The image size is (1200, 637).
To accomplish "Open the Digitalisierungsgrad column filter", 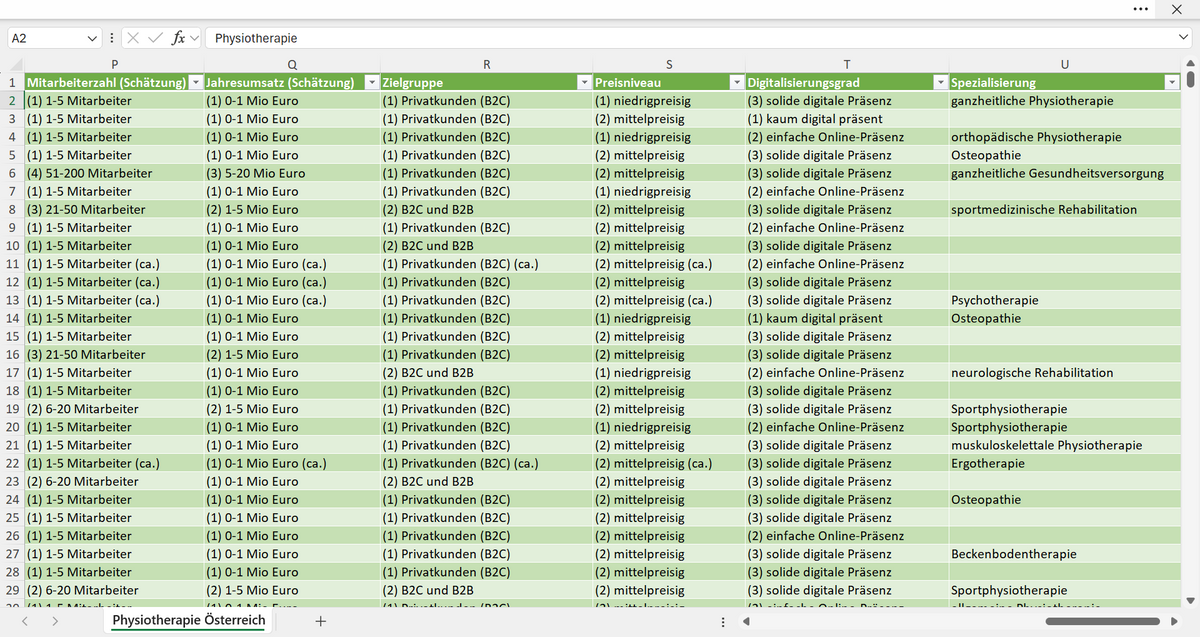I will [940, 82].
